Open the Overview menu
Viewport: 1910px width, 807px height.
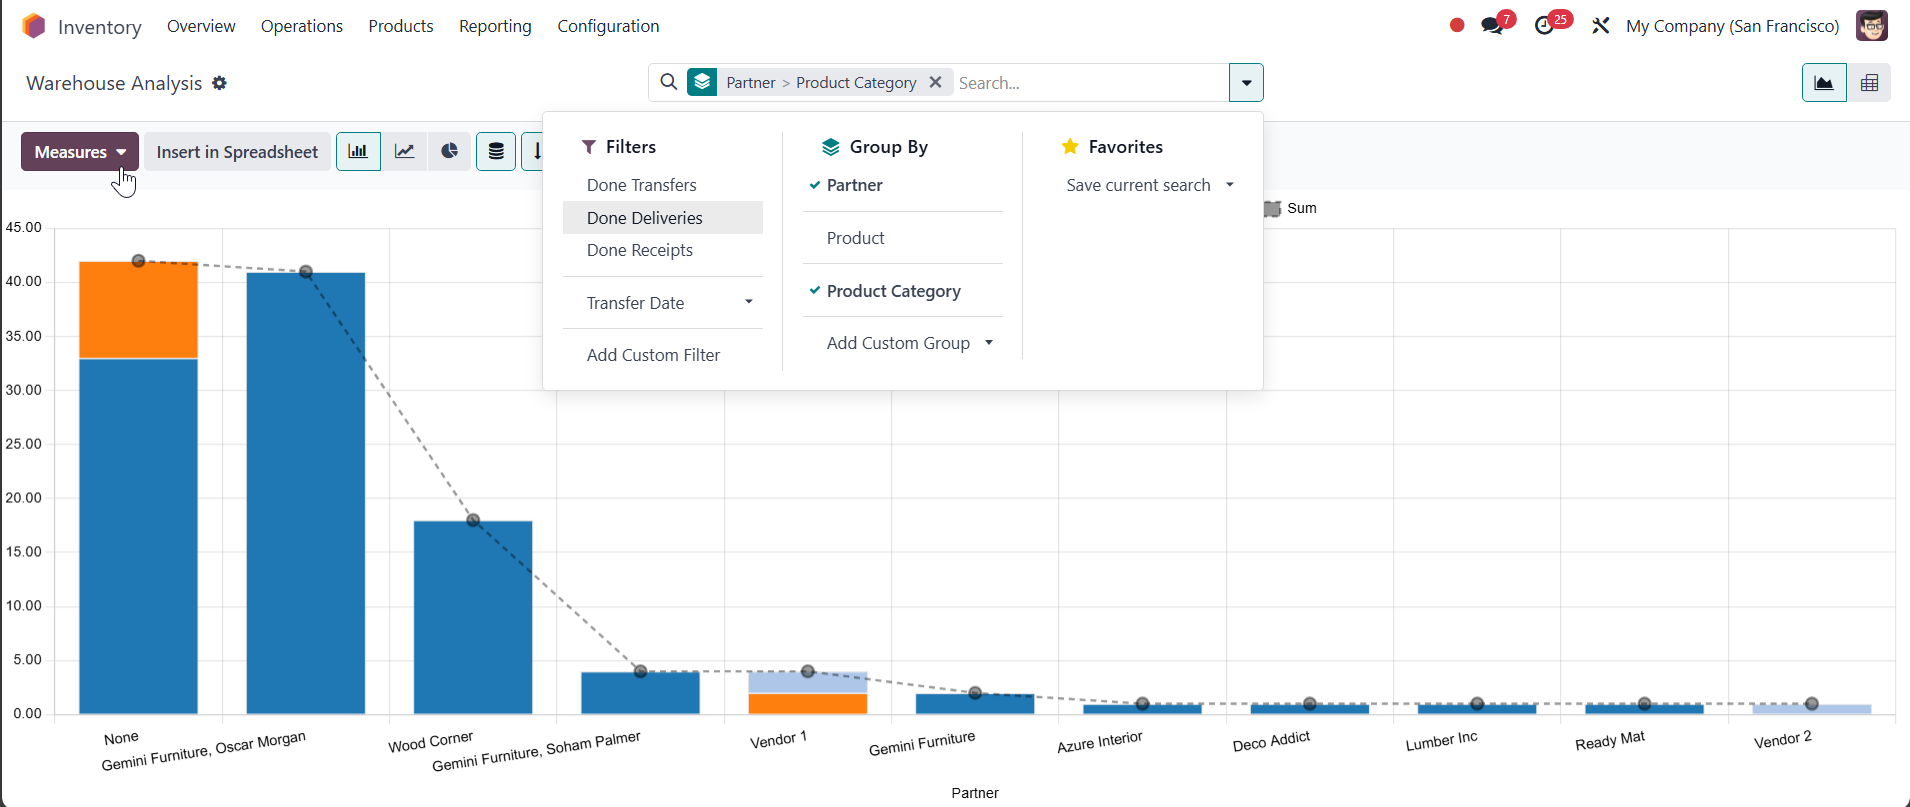coord(201,26)
